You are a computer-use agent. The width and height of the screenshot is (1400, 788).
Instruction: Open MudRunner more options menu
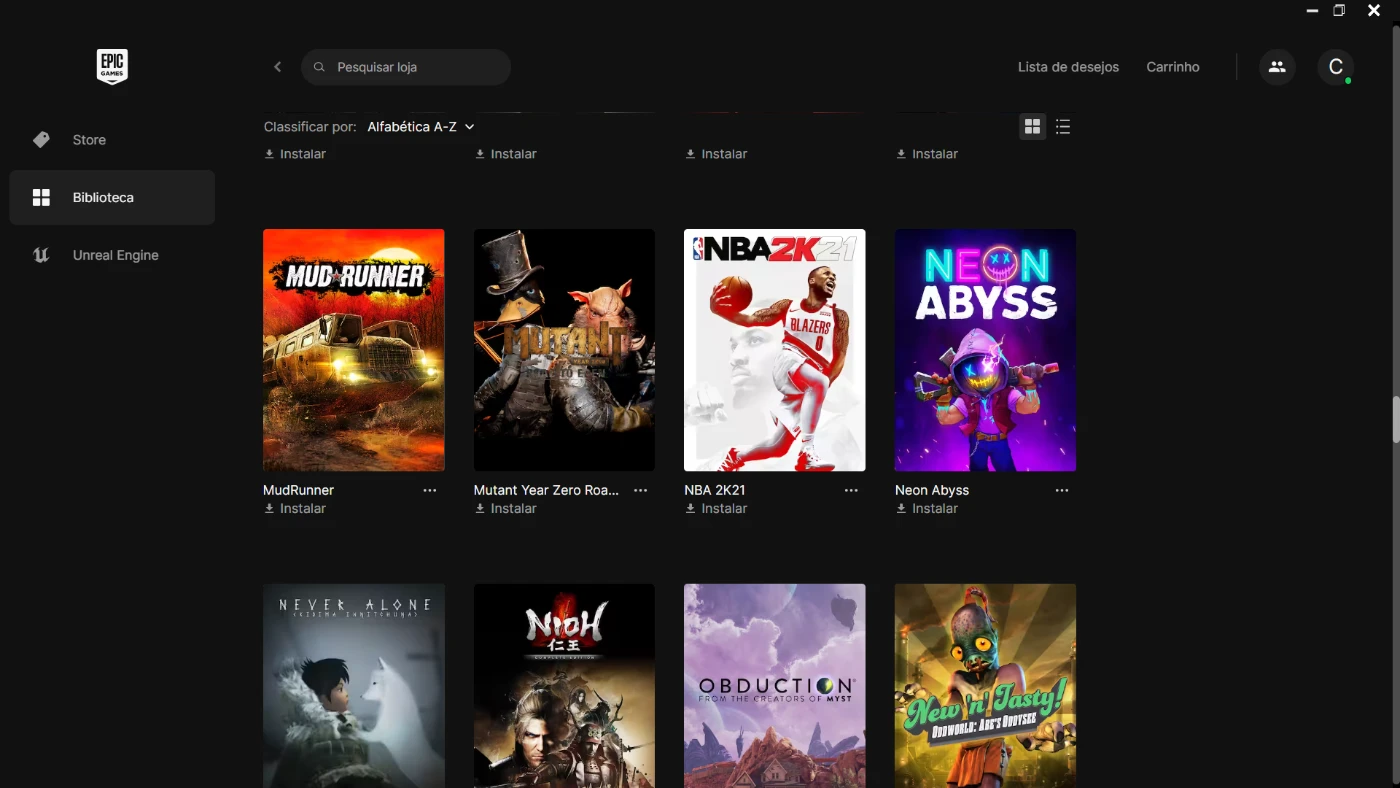pyautogui.click(x=430, y=490)
